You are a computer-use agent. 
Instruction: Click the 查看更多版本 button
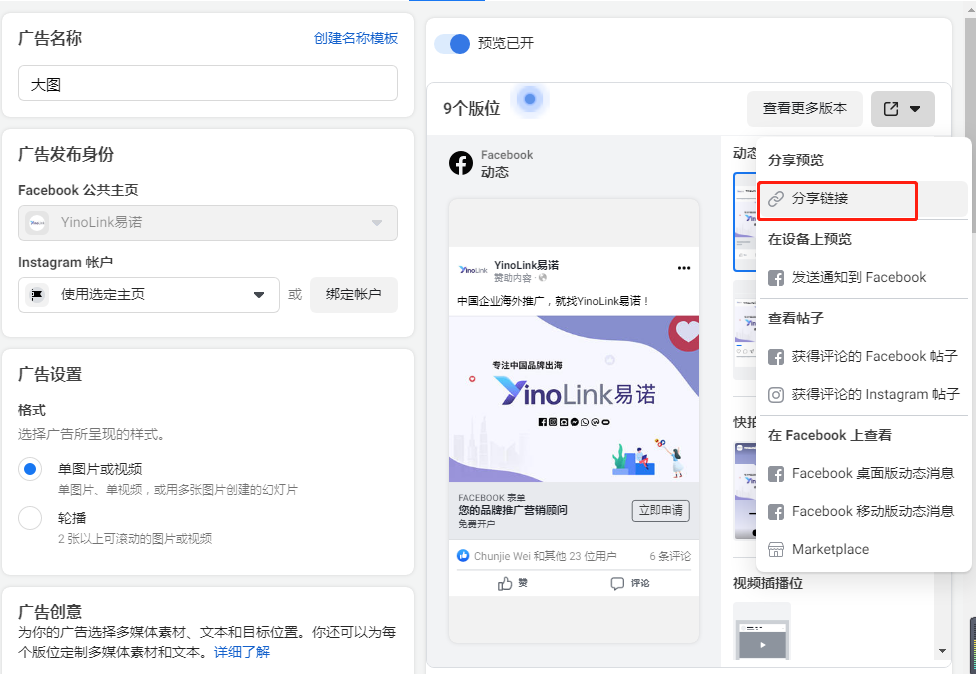pos(804,109)
